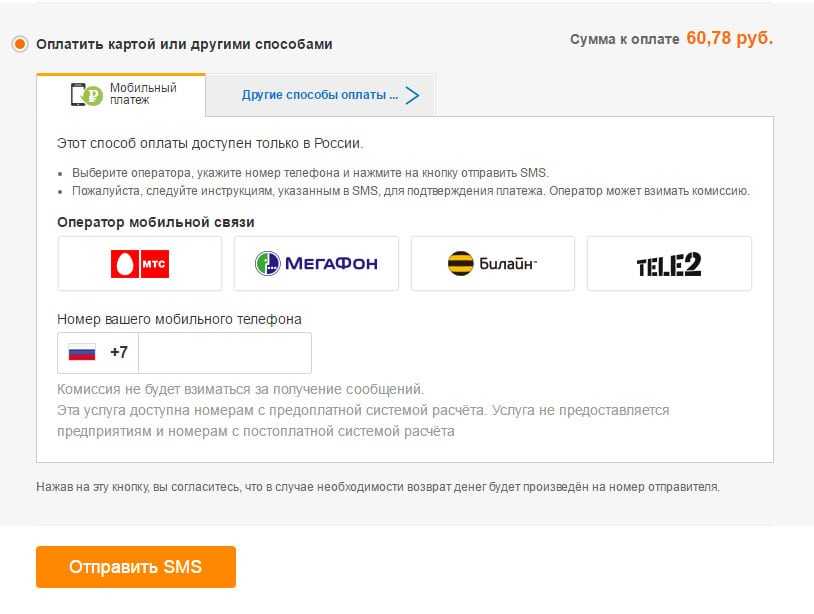Select the pay by card radio button
The width and height of the screenshot is (814, 614).
[x=19, y=44]
